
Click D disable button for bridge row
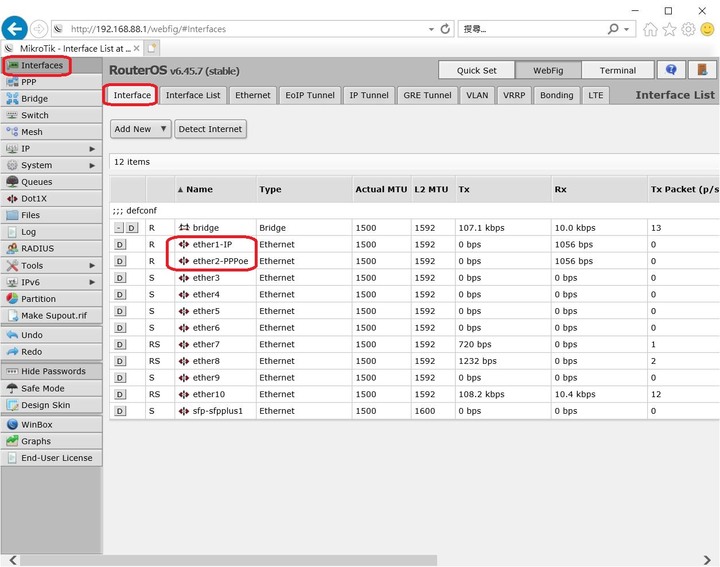[x=132, y=228]
